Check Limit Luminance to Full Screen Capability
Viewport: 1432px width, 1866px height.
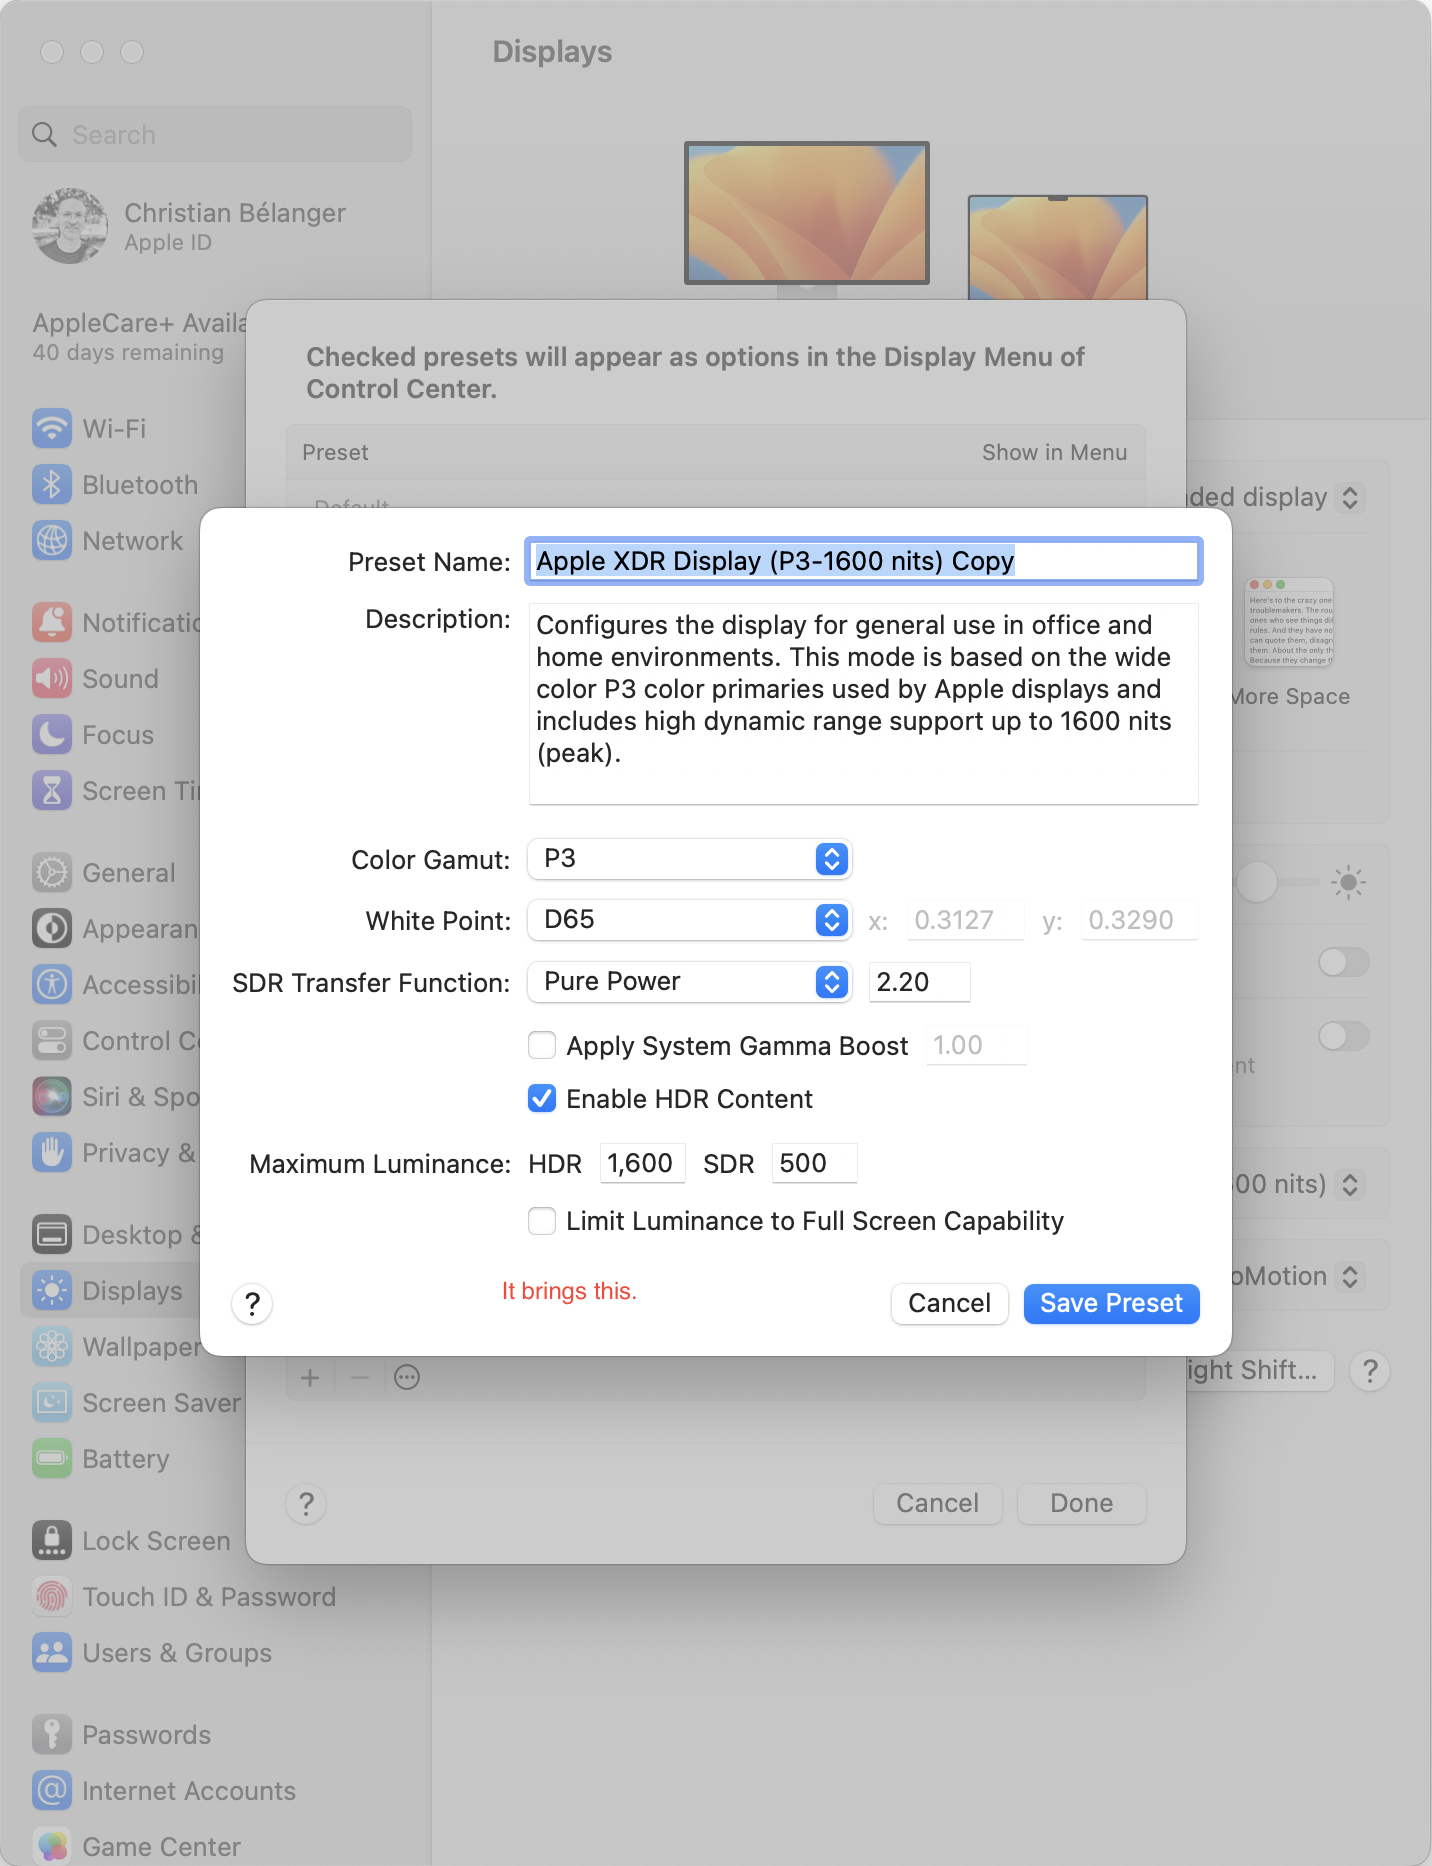coord(542,1221)
